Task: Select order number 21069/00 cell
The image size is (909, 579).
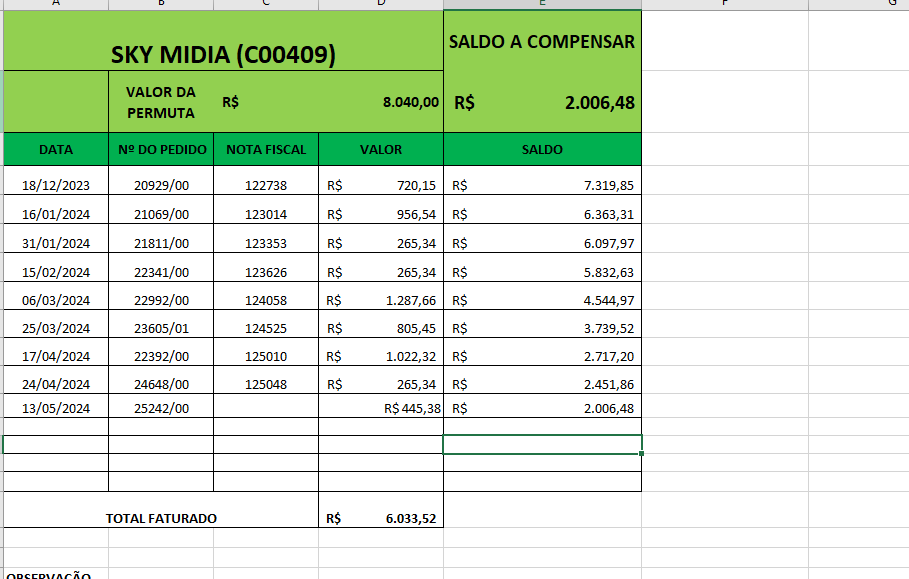Action: (x=161, y=214)
